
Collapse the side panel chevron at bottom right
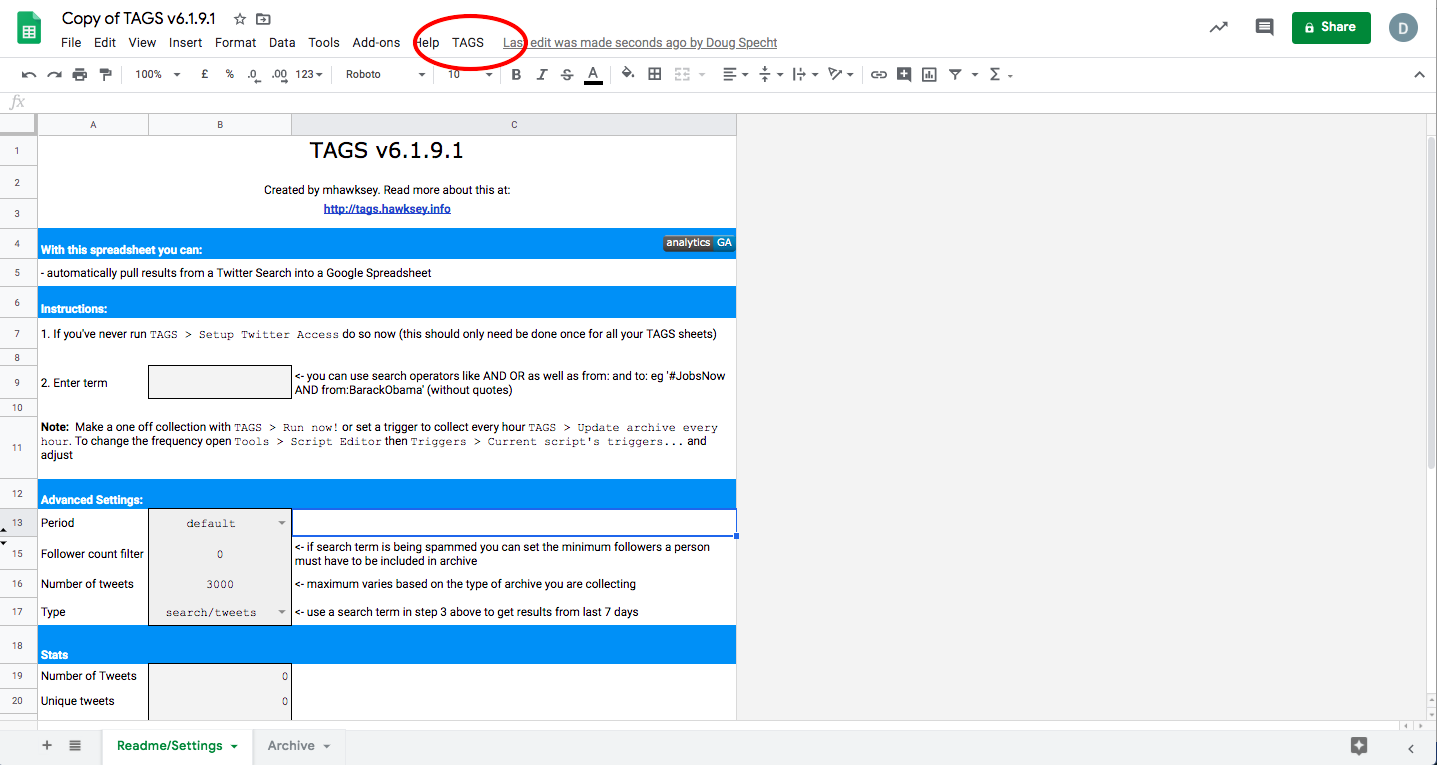1411,747
